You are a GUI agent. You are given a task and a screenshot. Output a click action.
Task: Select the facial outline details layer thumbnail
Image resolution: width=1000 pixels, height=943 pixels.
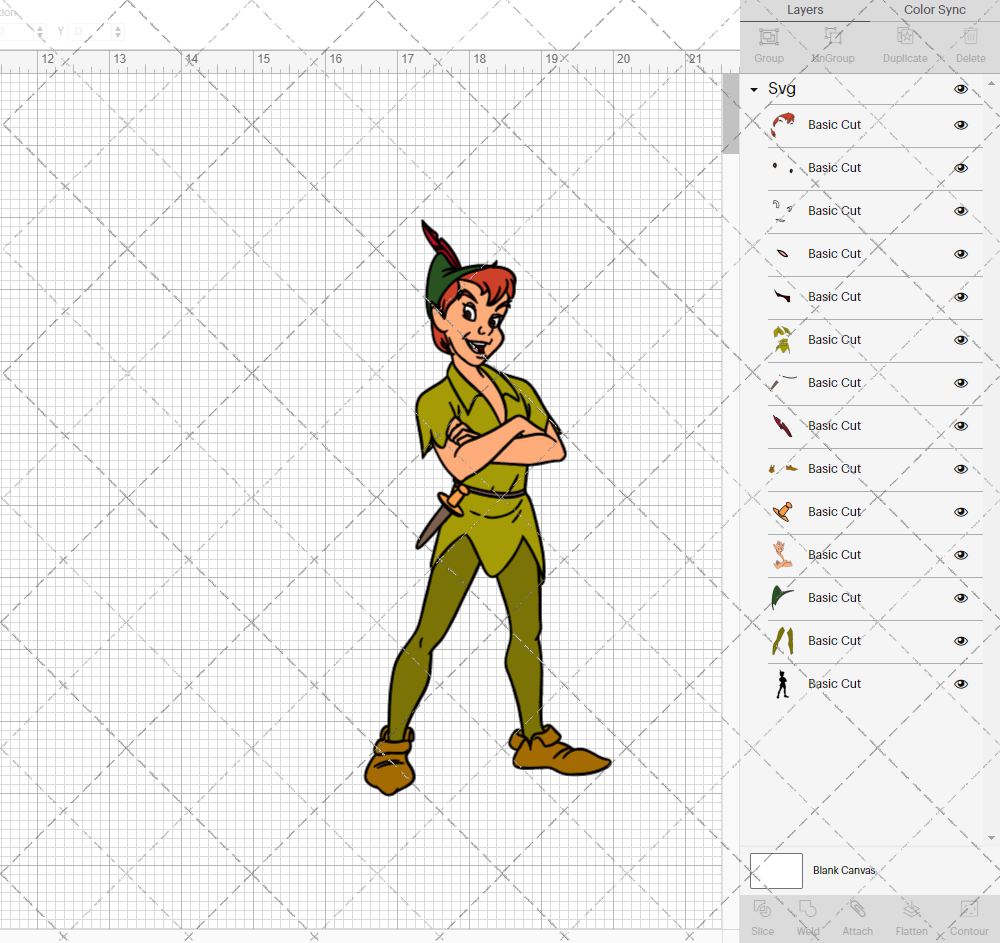tap(783, 211)
